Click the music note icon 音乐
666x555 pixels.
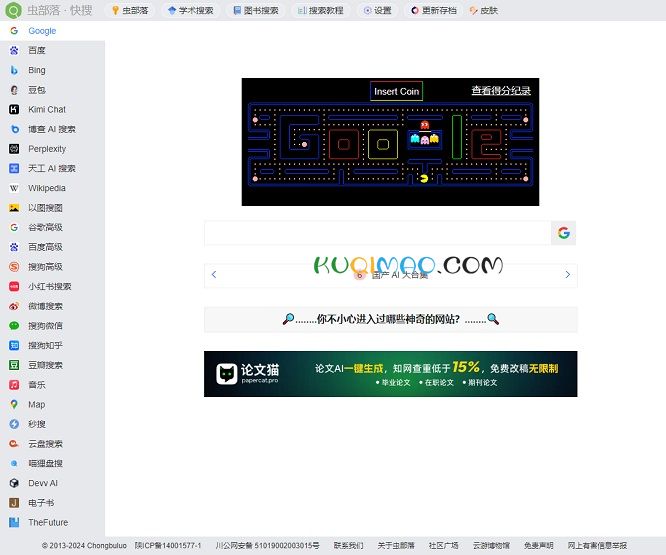14,385
